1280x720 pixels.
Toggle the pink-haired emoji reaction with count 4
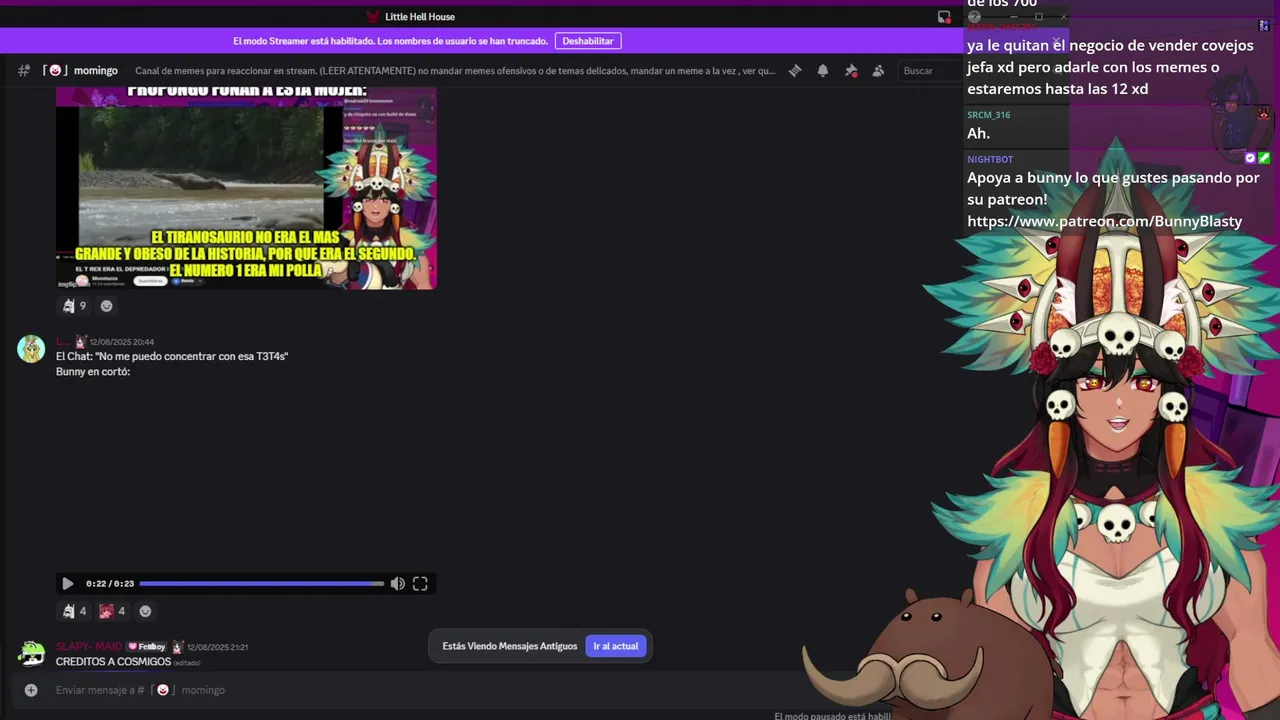(x=113, y=611)
